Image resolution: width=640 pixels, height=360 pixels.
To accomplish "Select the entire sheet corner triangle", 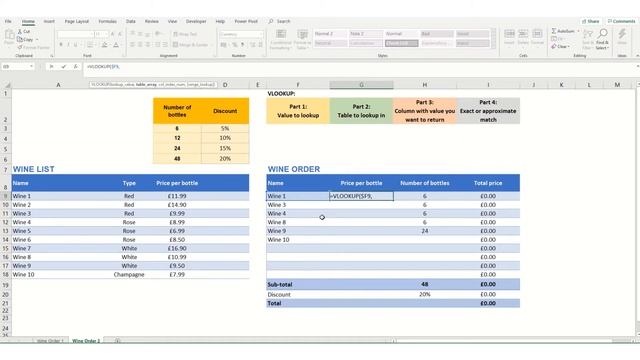I will 7,85.
